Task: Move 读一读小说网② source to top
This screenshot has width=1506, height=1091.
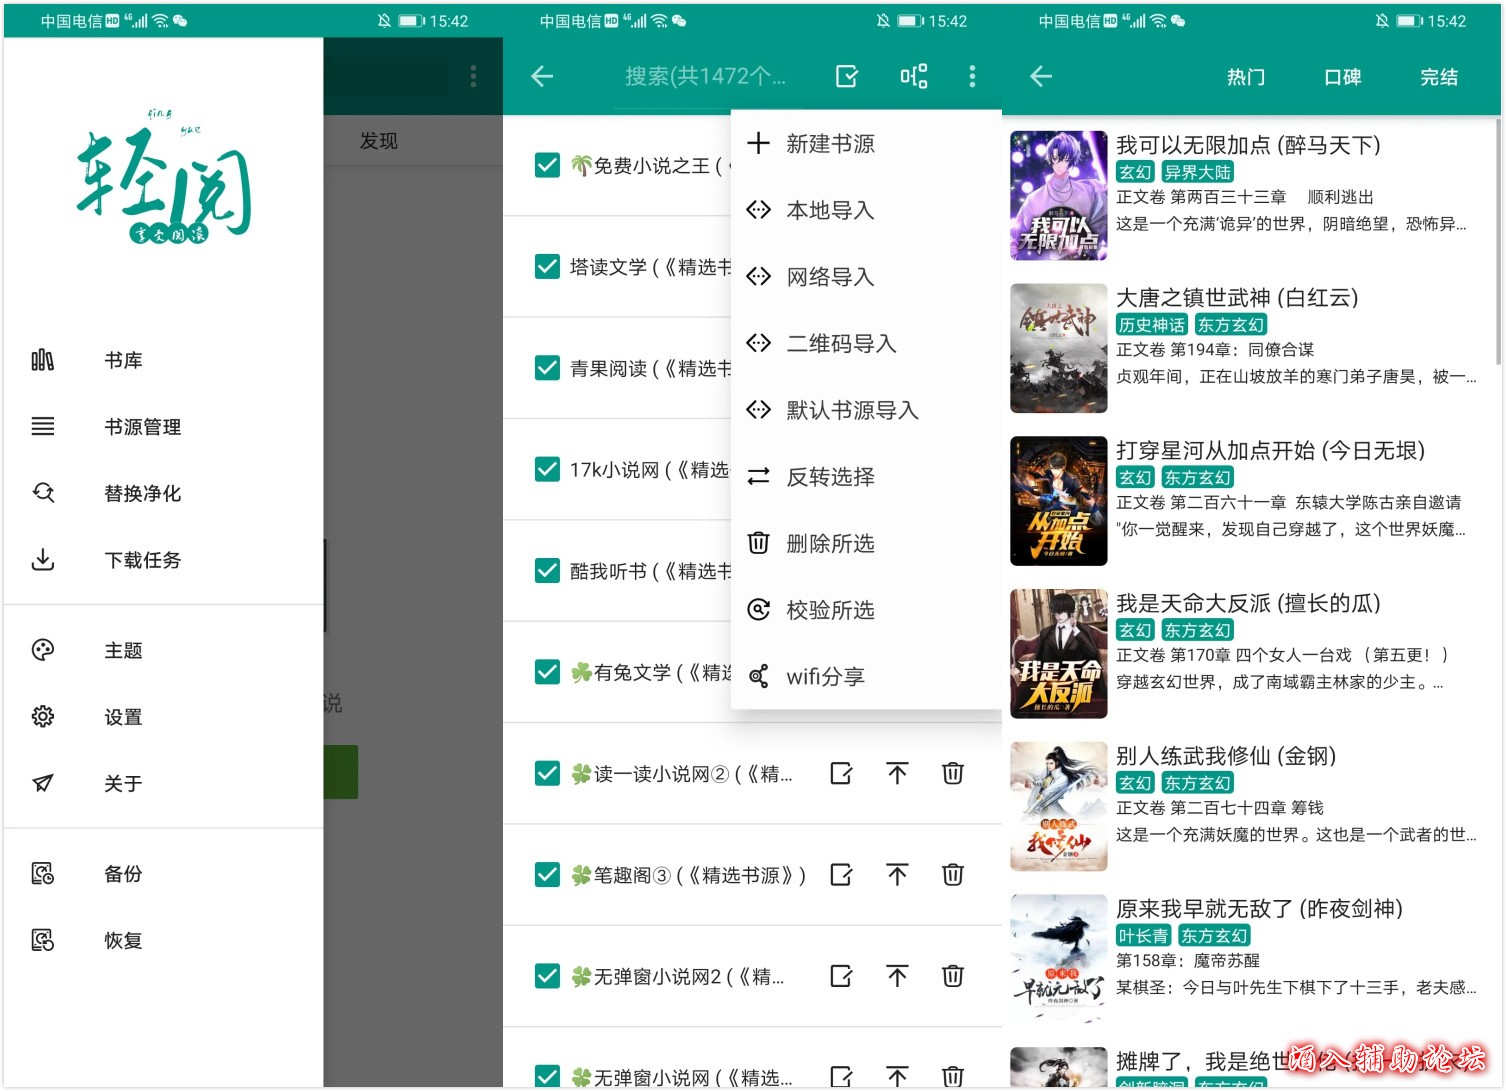Action: click(x=897, y=773)
